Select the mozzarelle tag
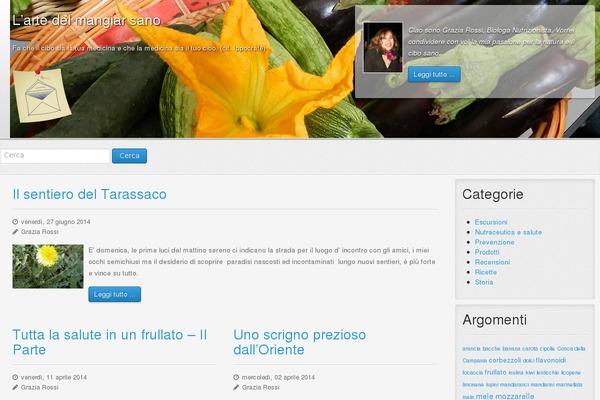This screenshot has height=400, width=600. pos(515,396)
